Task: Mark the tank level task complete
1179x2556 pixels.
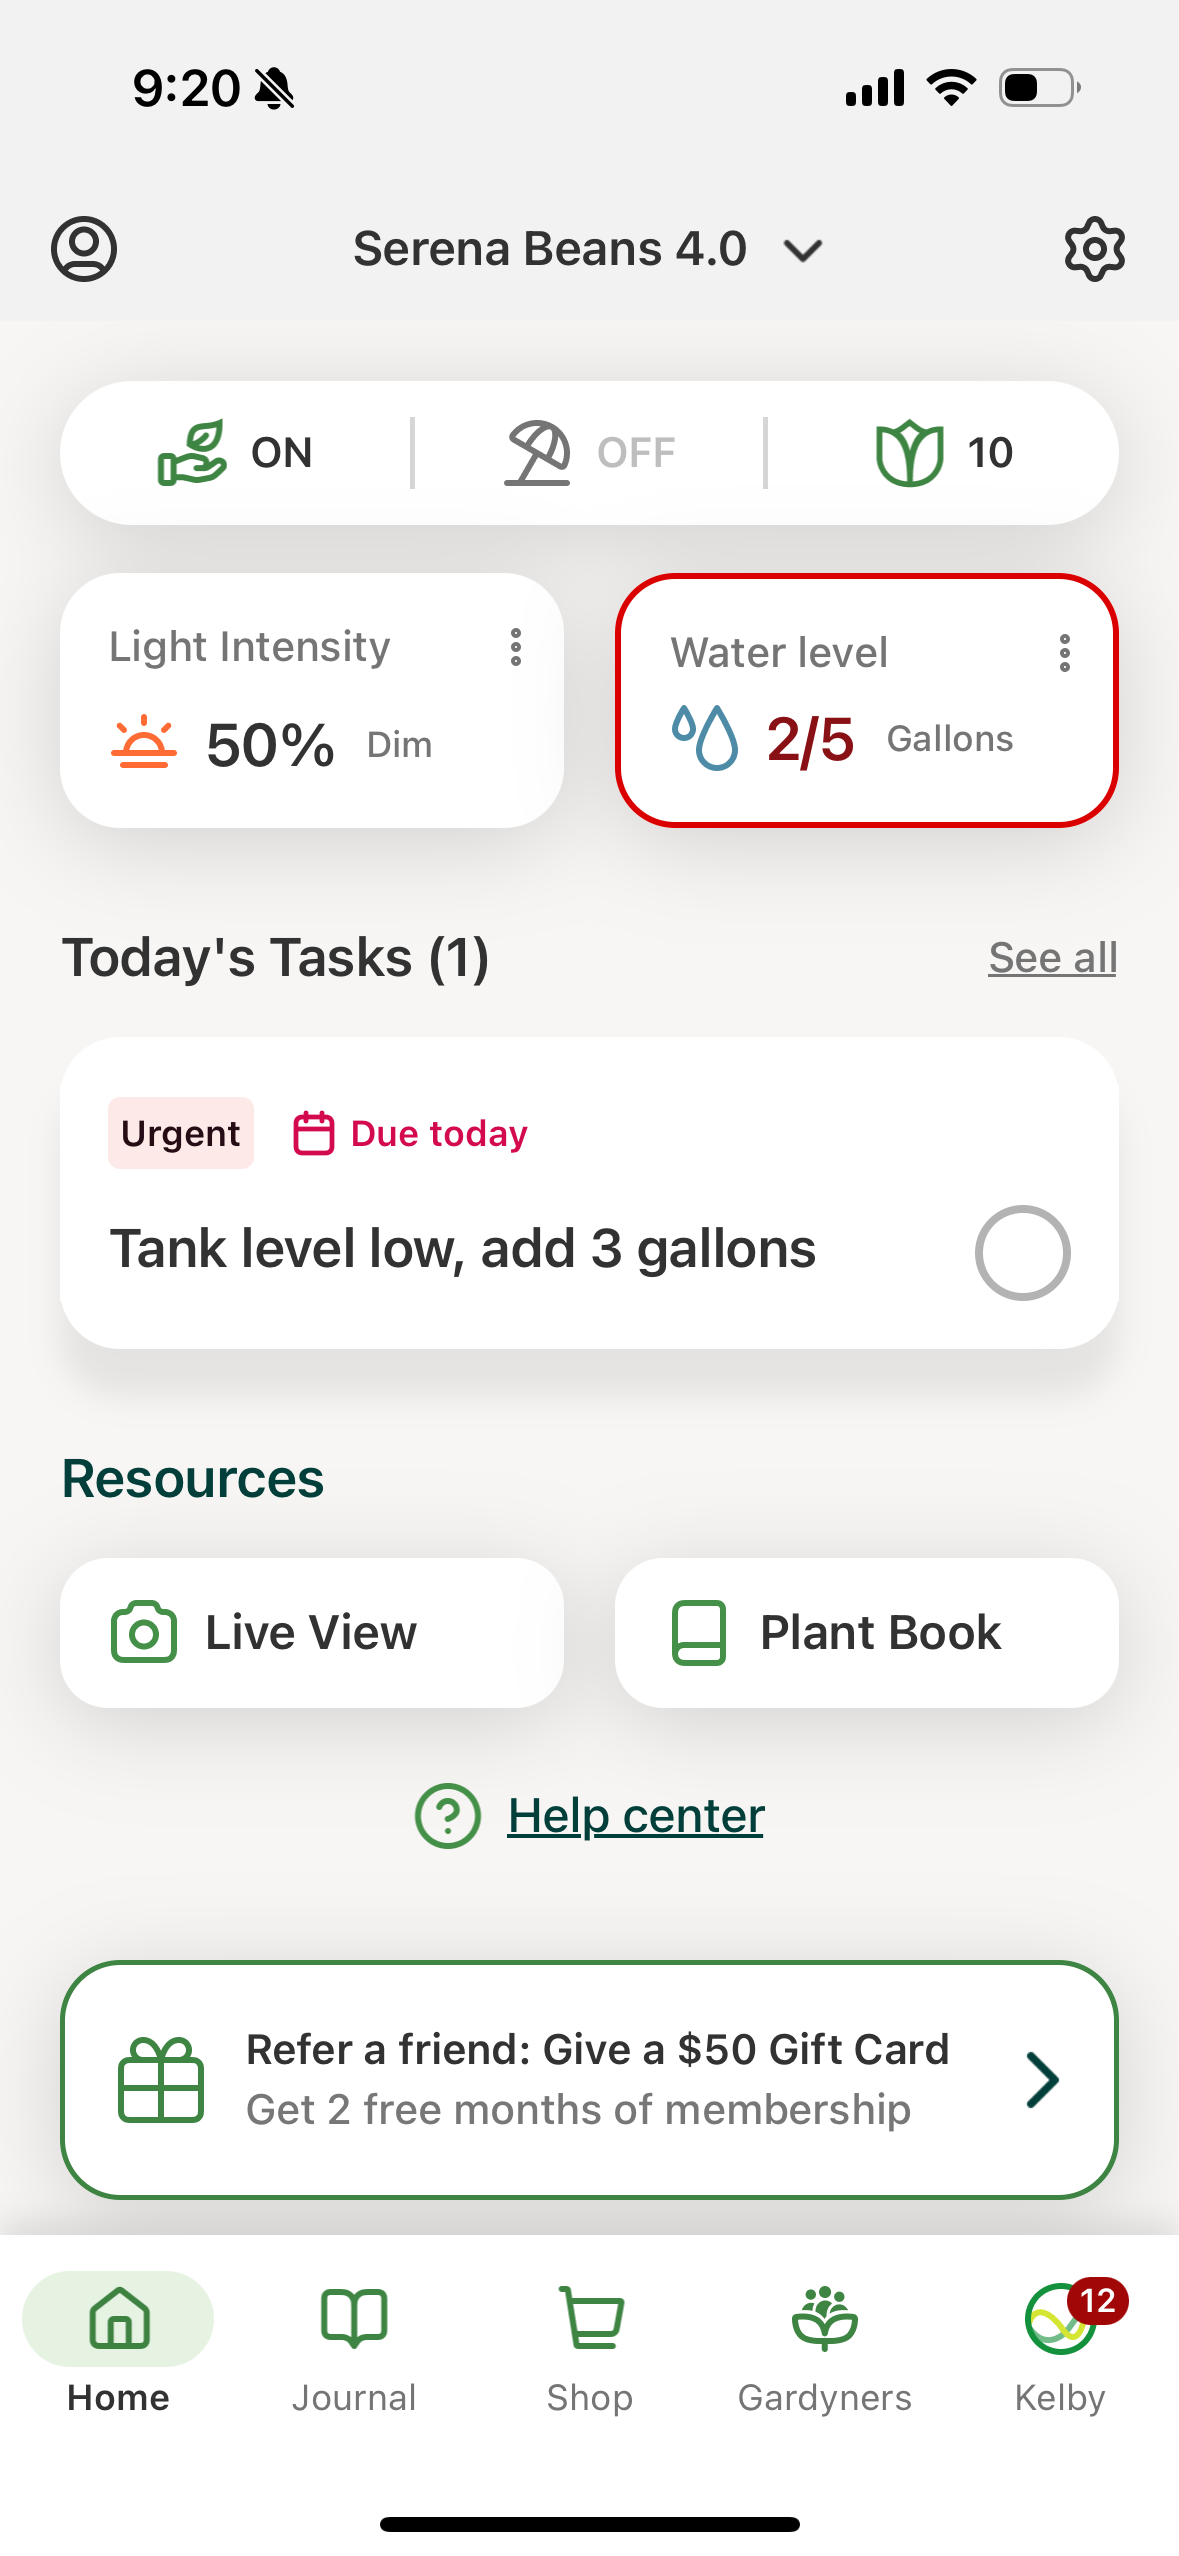Action: click(1022, 1252)
